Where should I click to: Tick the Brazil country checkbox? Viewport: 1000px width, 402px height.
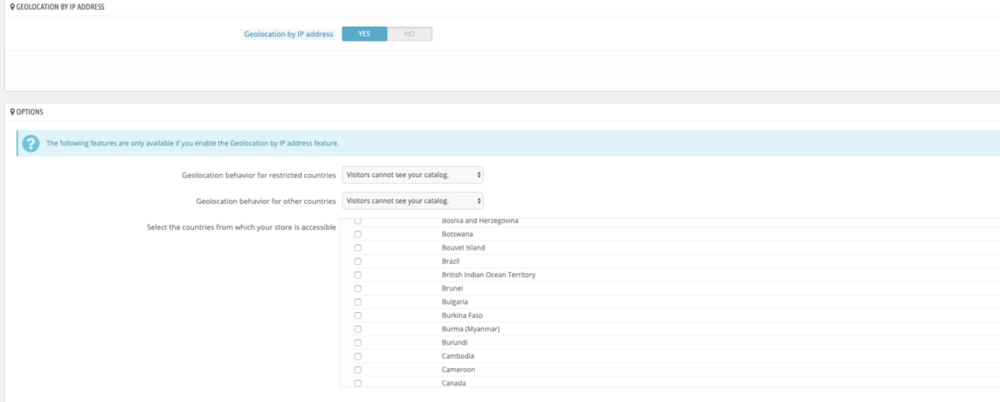[358, 261]
